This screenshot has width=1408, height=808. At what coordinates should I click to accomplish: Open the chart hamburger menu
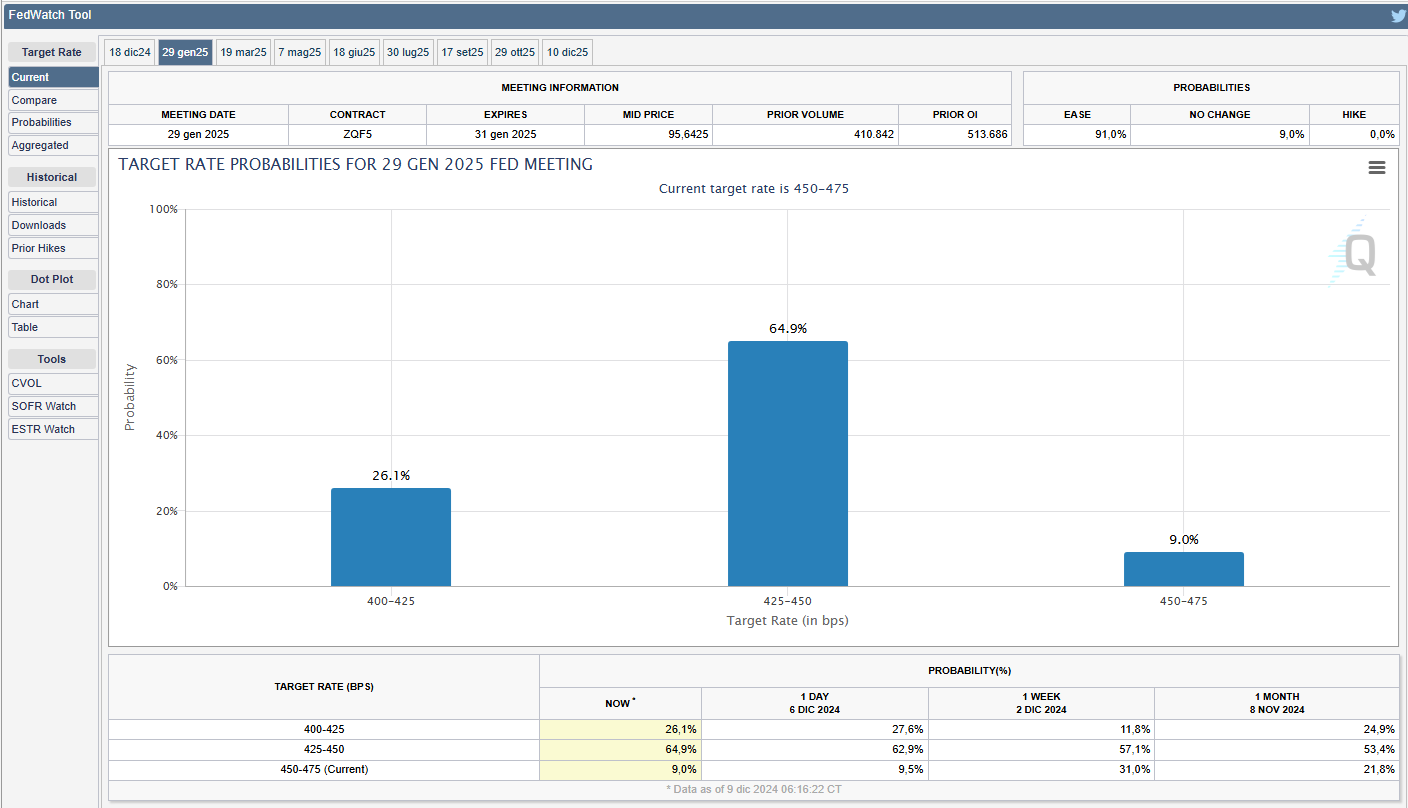coord(1377,168)
